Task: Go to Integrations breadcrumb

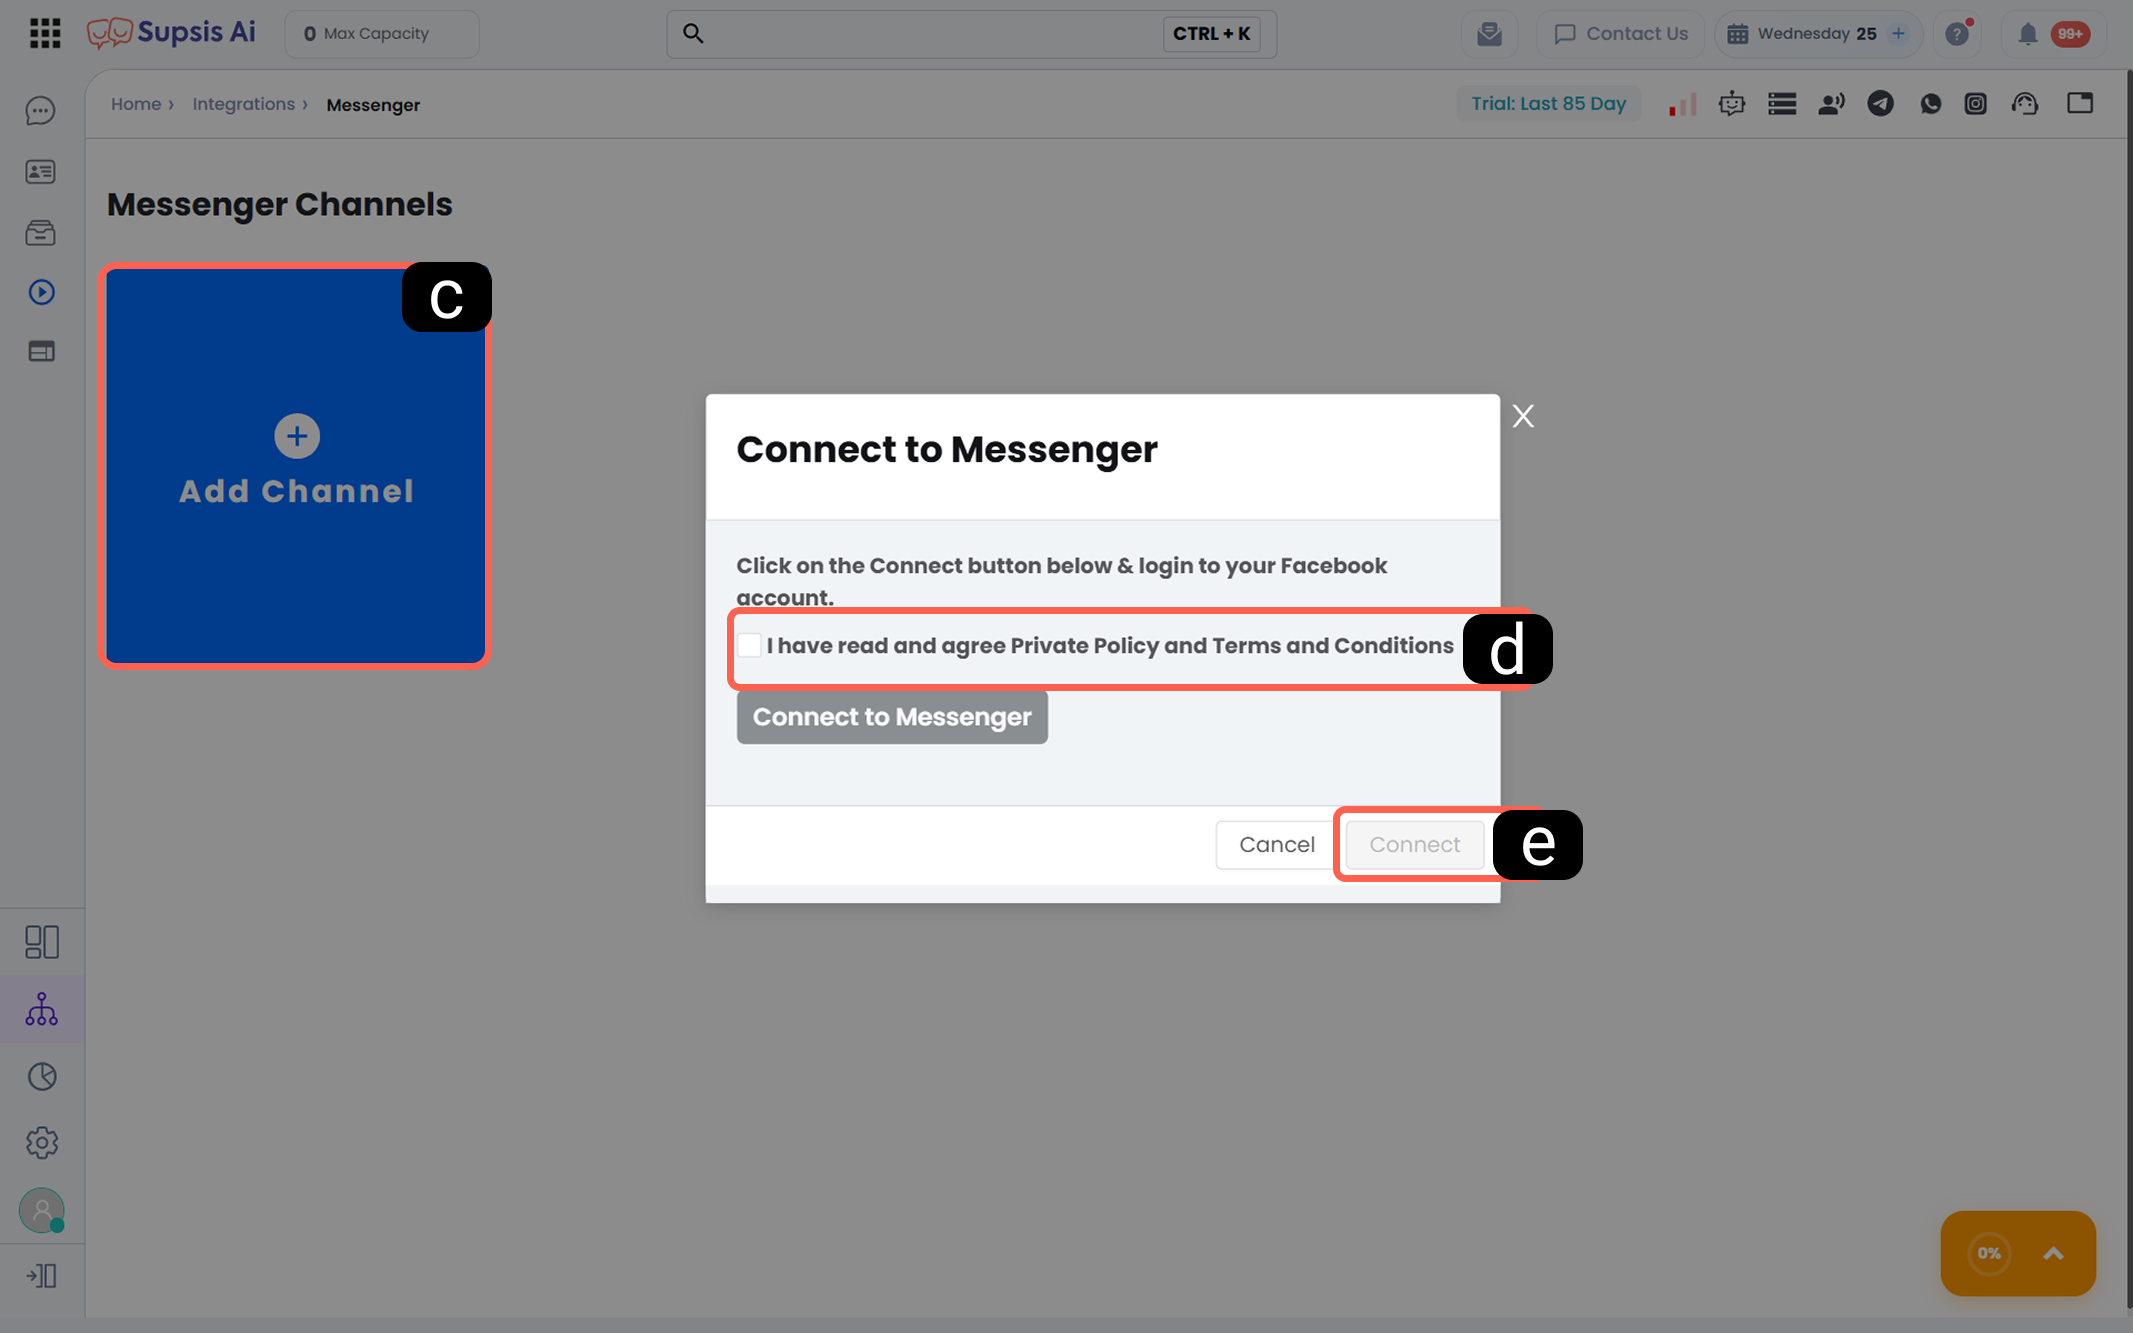Action: point(243,104)
